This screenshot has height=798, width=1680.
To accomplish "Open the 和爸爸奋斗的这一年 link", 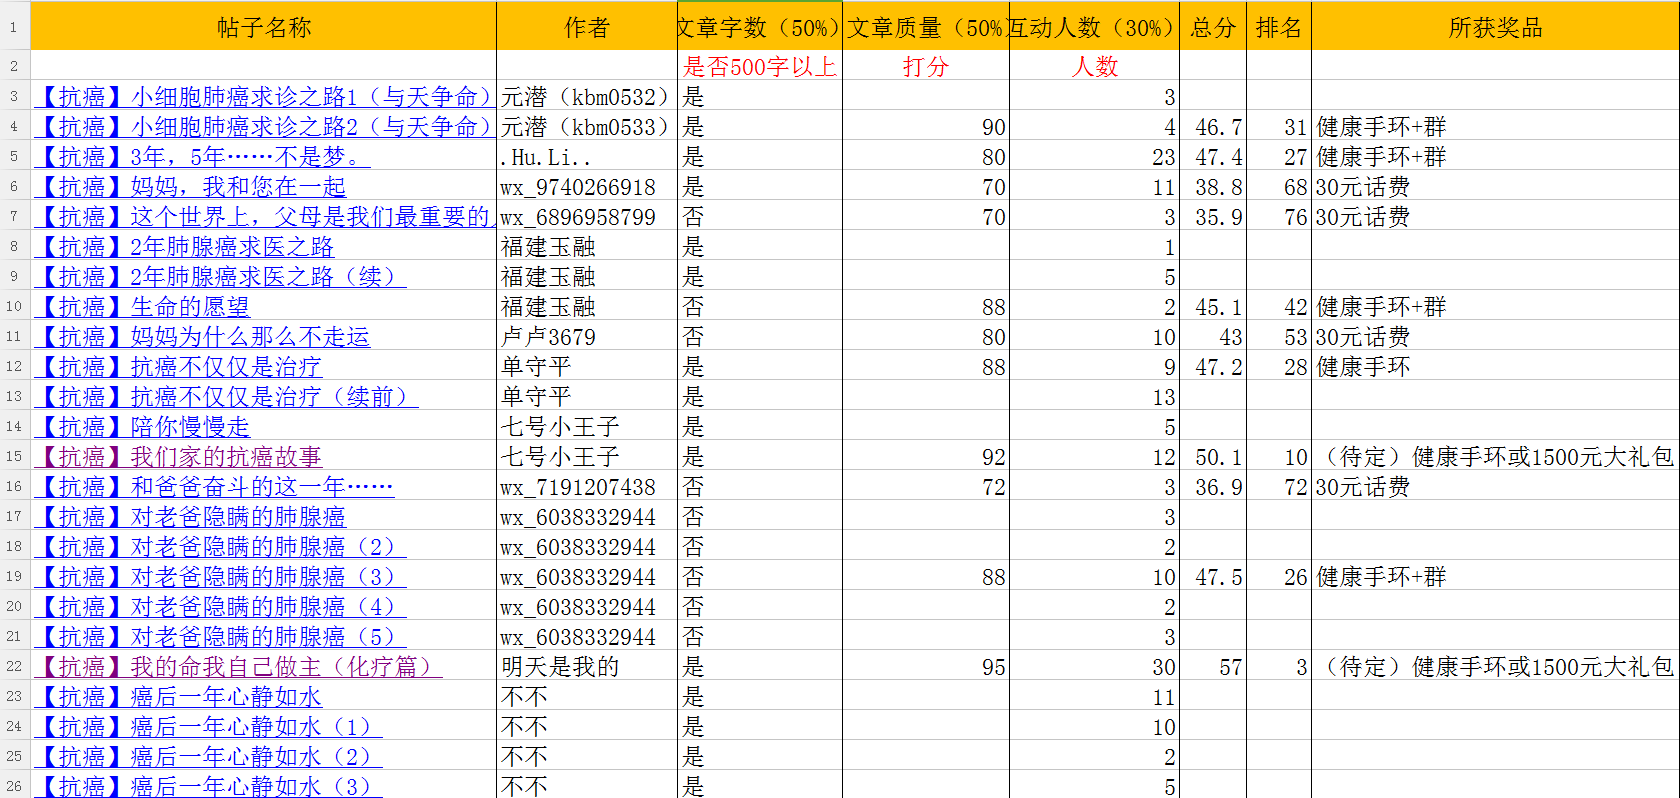I will tap(214, 487).
